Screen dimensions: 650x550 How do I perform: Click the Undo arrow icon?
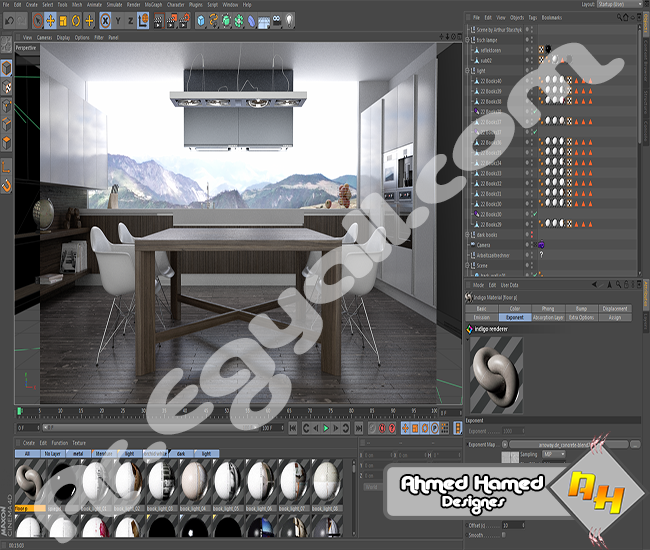[x=9, y=21]
